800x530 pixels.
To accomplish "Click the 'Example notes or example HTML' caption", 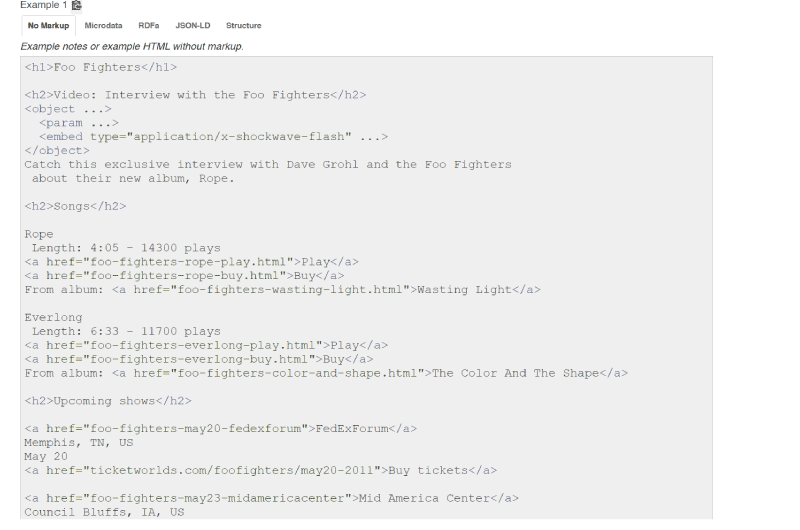I will point(132,46).
